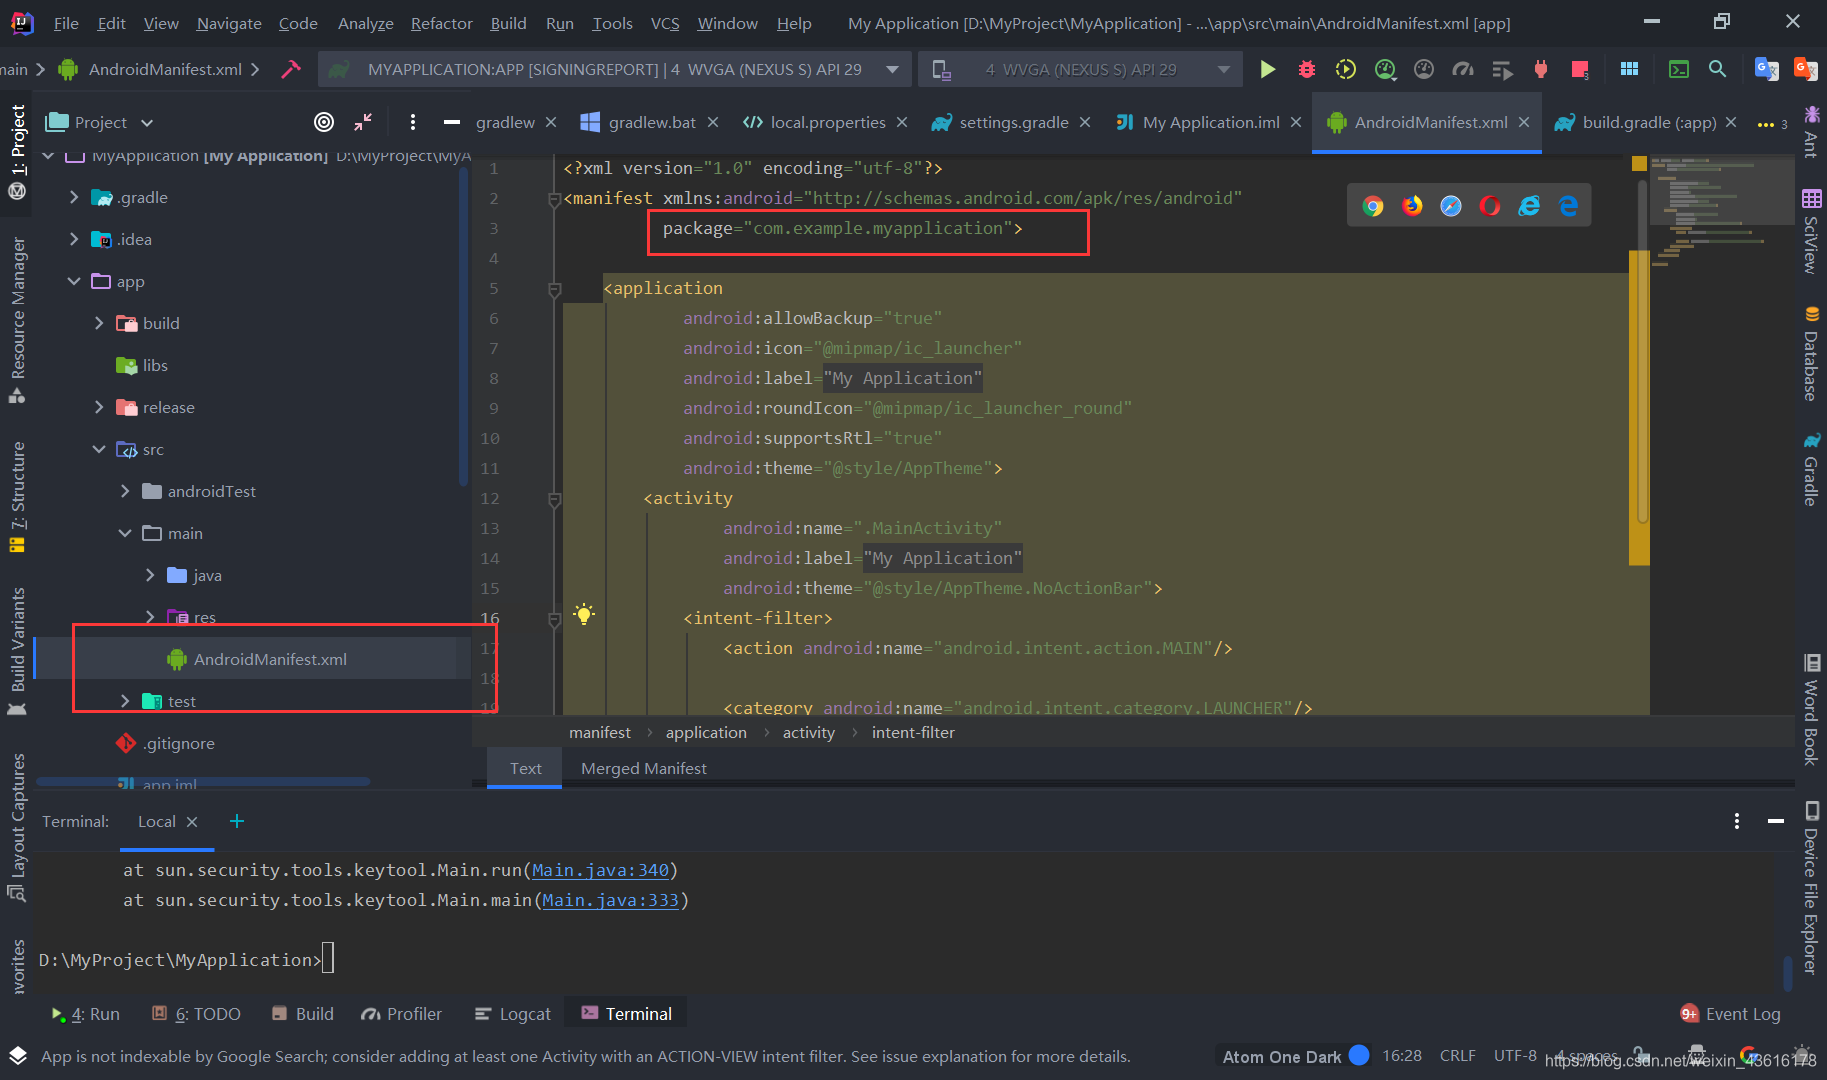The image size is (1827, 1080).
Task: Open Project panel options three dots
Action: click(x=413, y=122)
